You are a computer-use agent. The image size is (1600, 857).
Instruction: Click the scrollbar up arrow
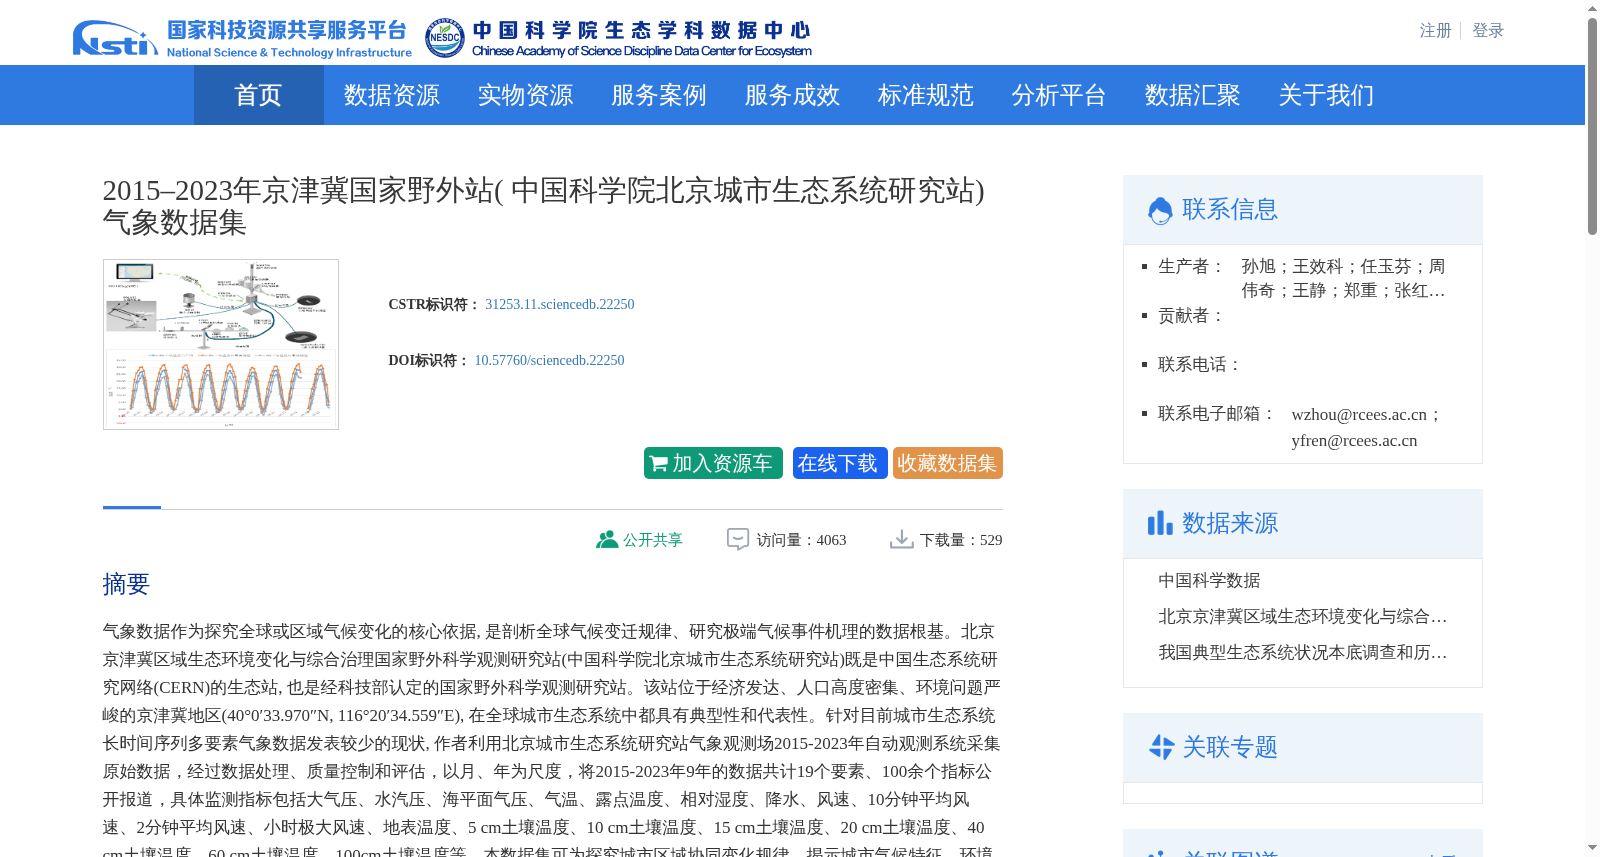[1592, 8]
